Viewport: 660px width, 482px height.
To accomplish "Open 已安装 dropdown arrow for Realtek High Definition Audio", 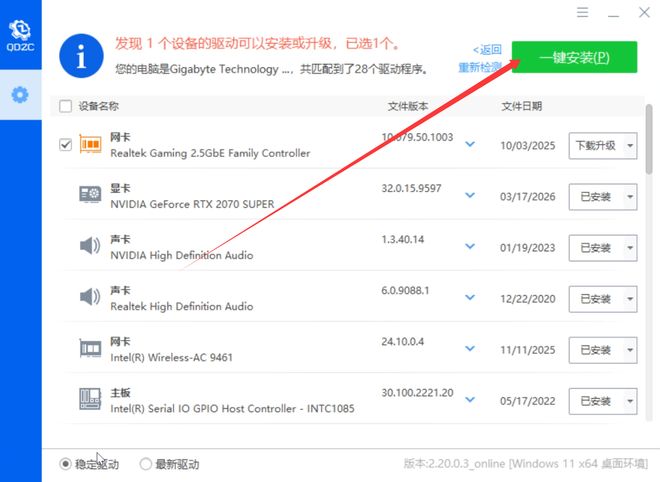I will click(630, 299).
